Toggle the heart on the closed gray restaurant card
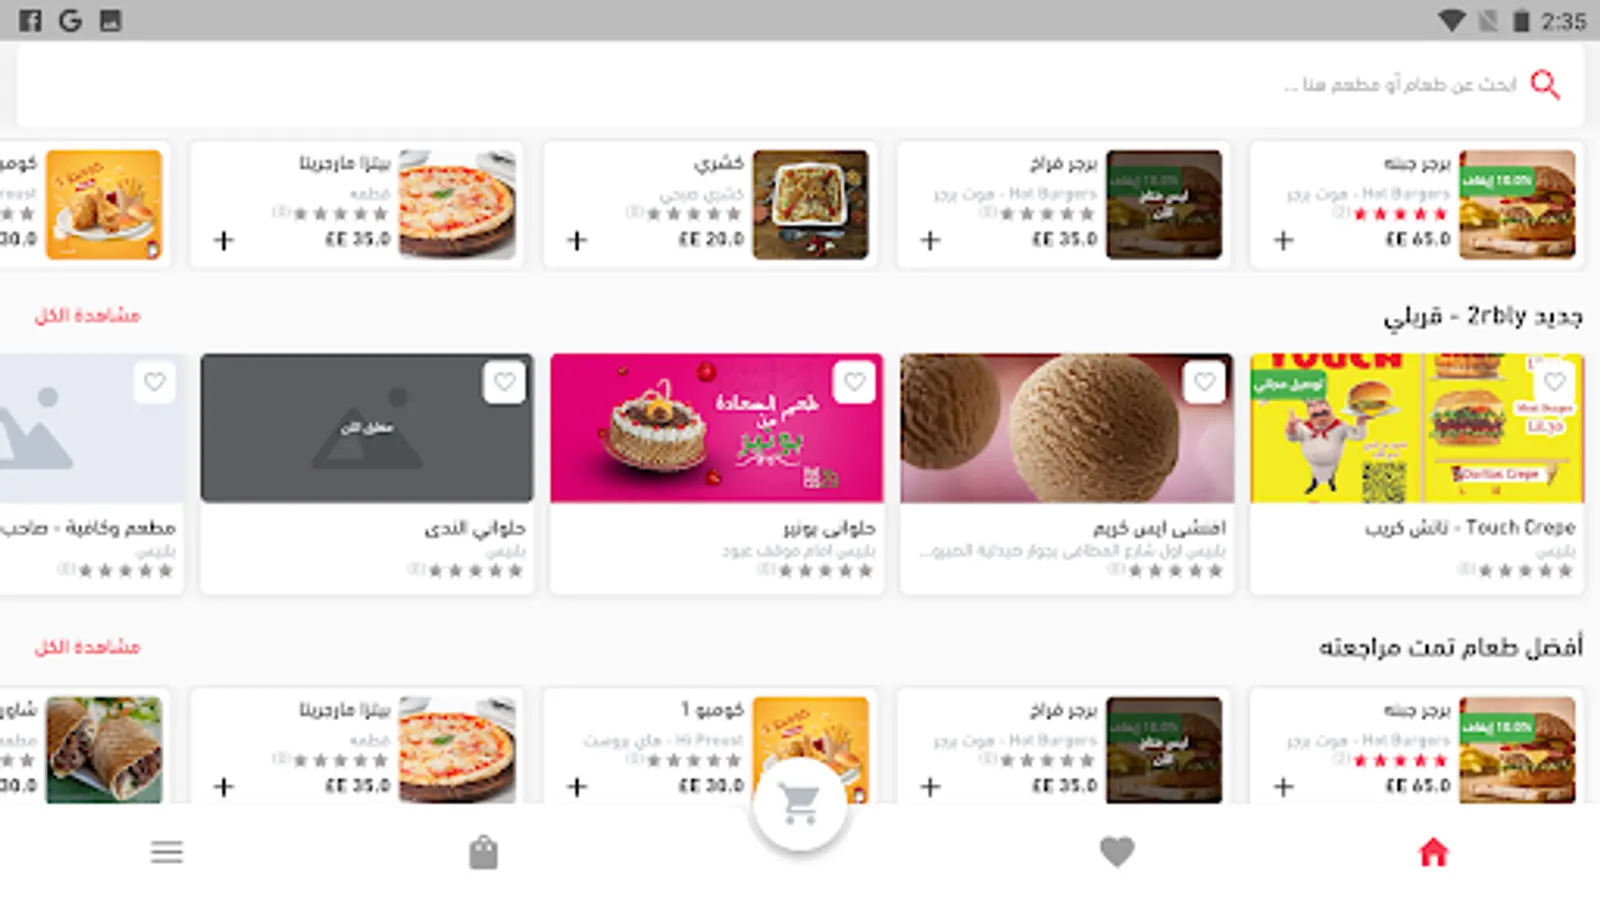 [x=504, y=382]
